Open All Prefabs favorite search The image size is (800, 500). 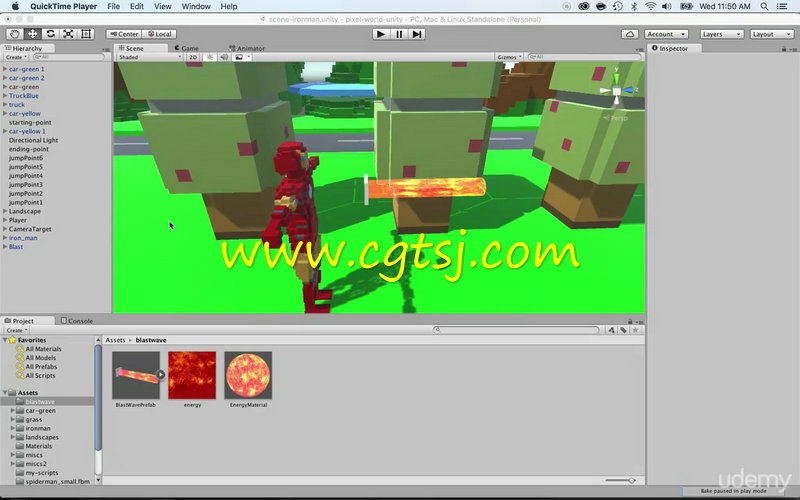click(x=41, y=366)
